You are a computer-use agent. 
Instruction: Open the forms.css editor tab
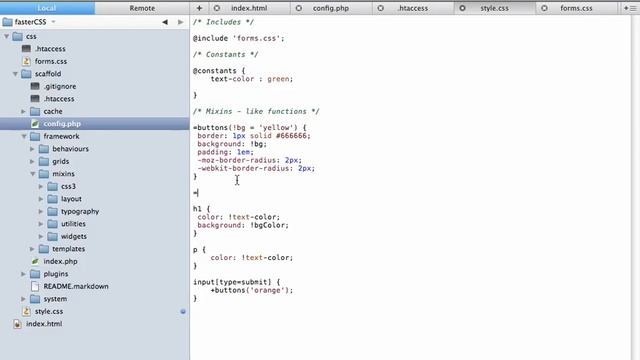[x=576, y=8]
